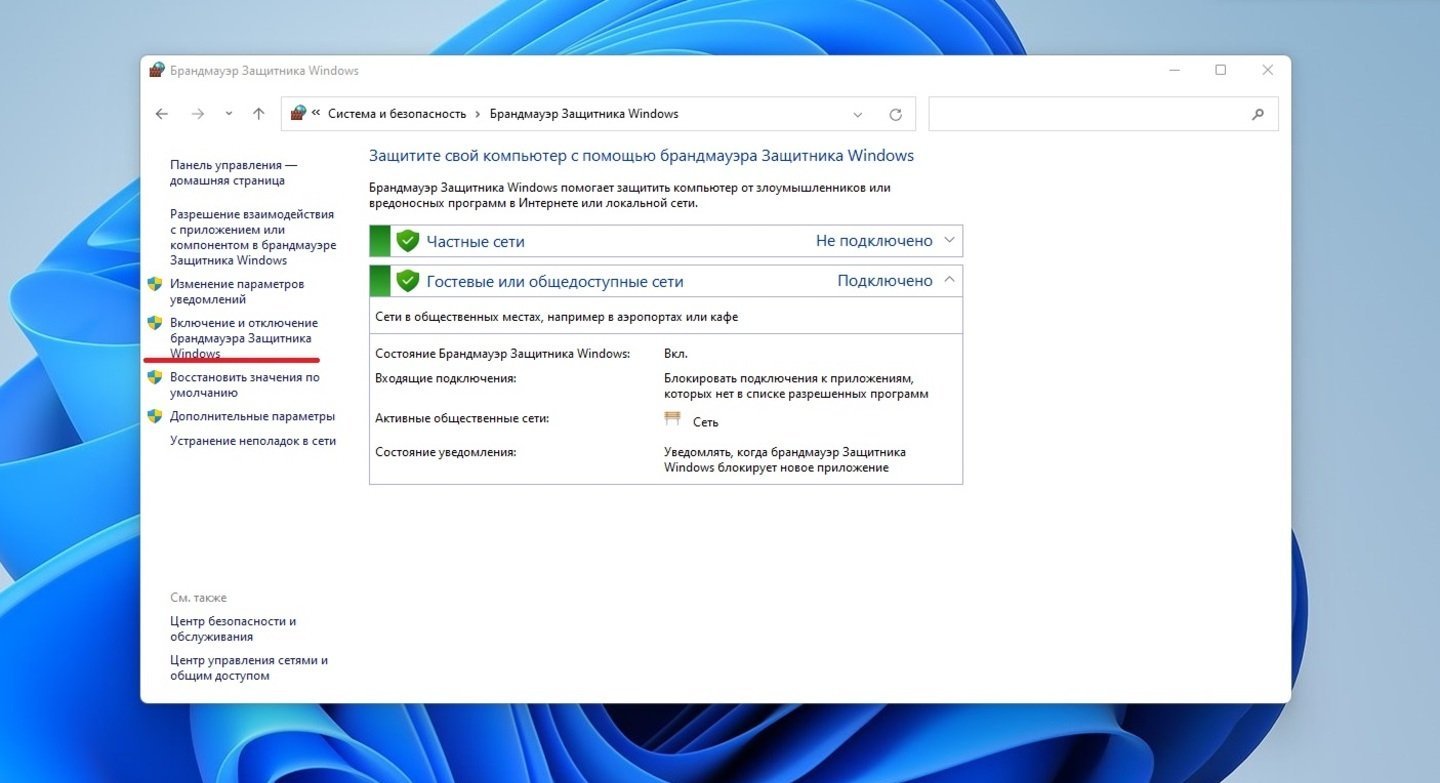The height and width of the screenshot is (783, 1440).
Task: Open recent locations dropdown arrow
Action: (x=228, y=114)
